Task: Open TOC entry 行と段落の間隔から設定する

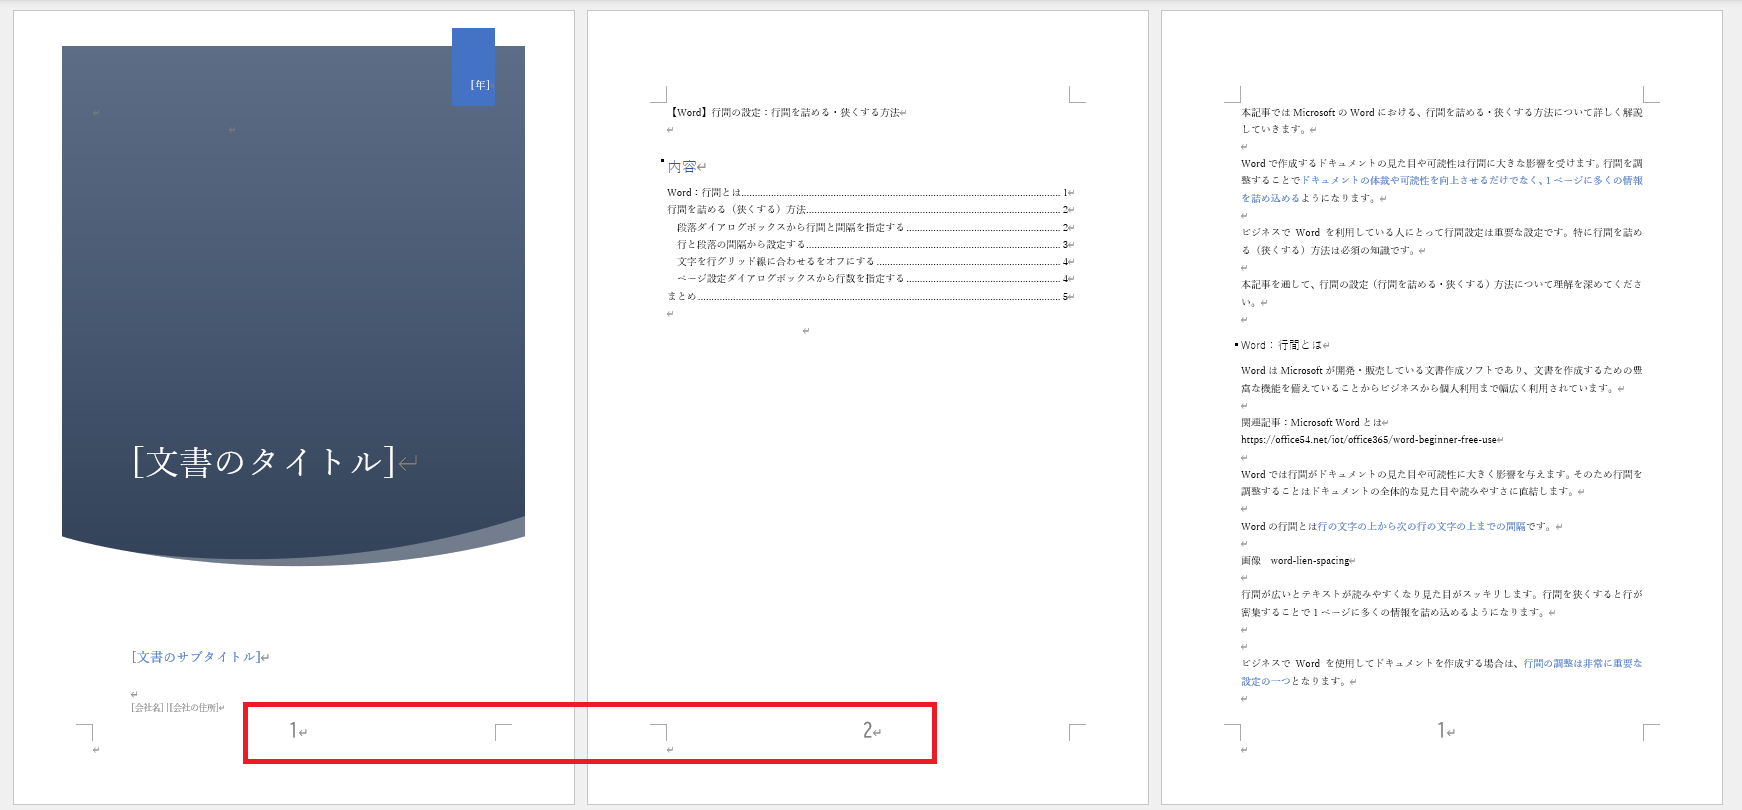Action: 873,244
